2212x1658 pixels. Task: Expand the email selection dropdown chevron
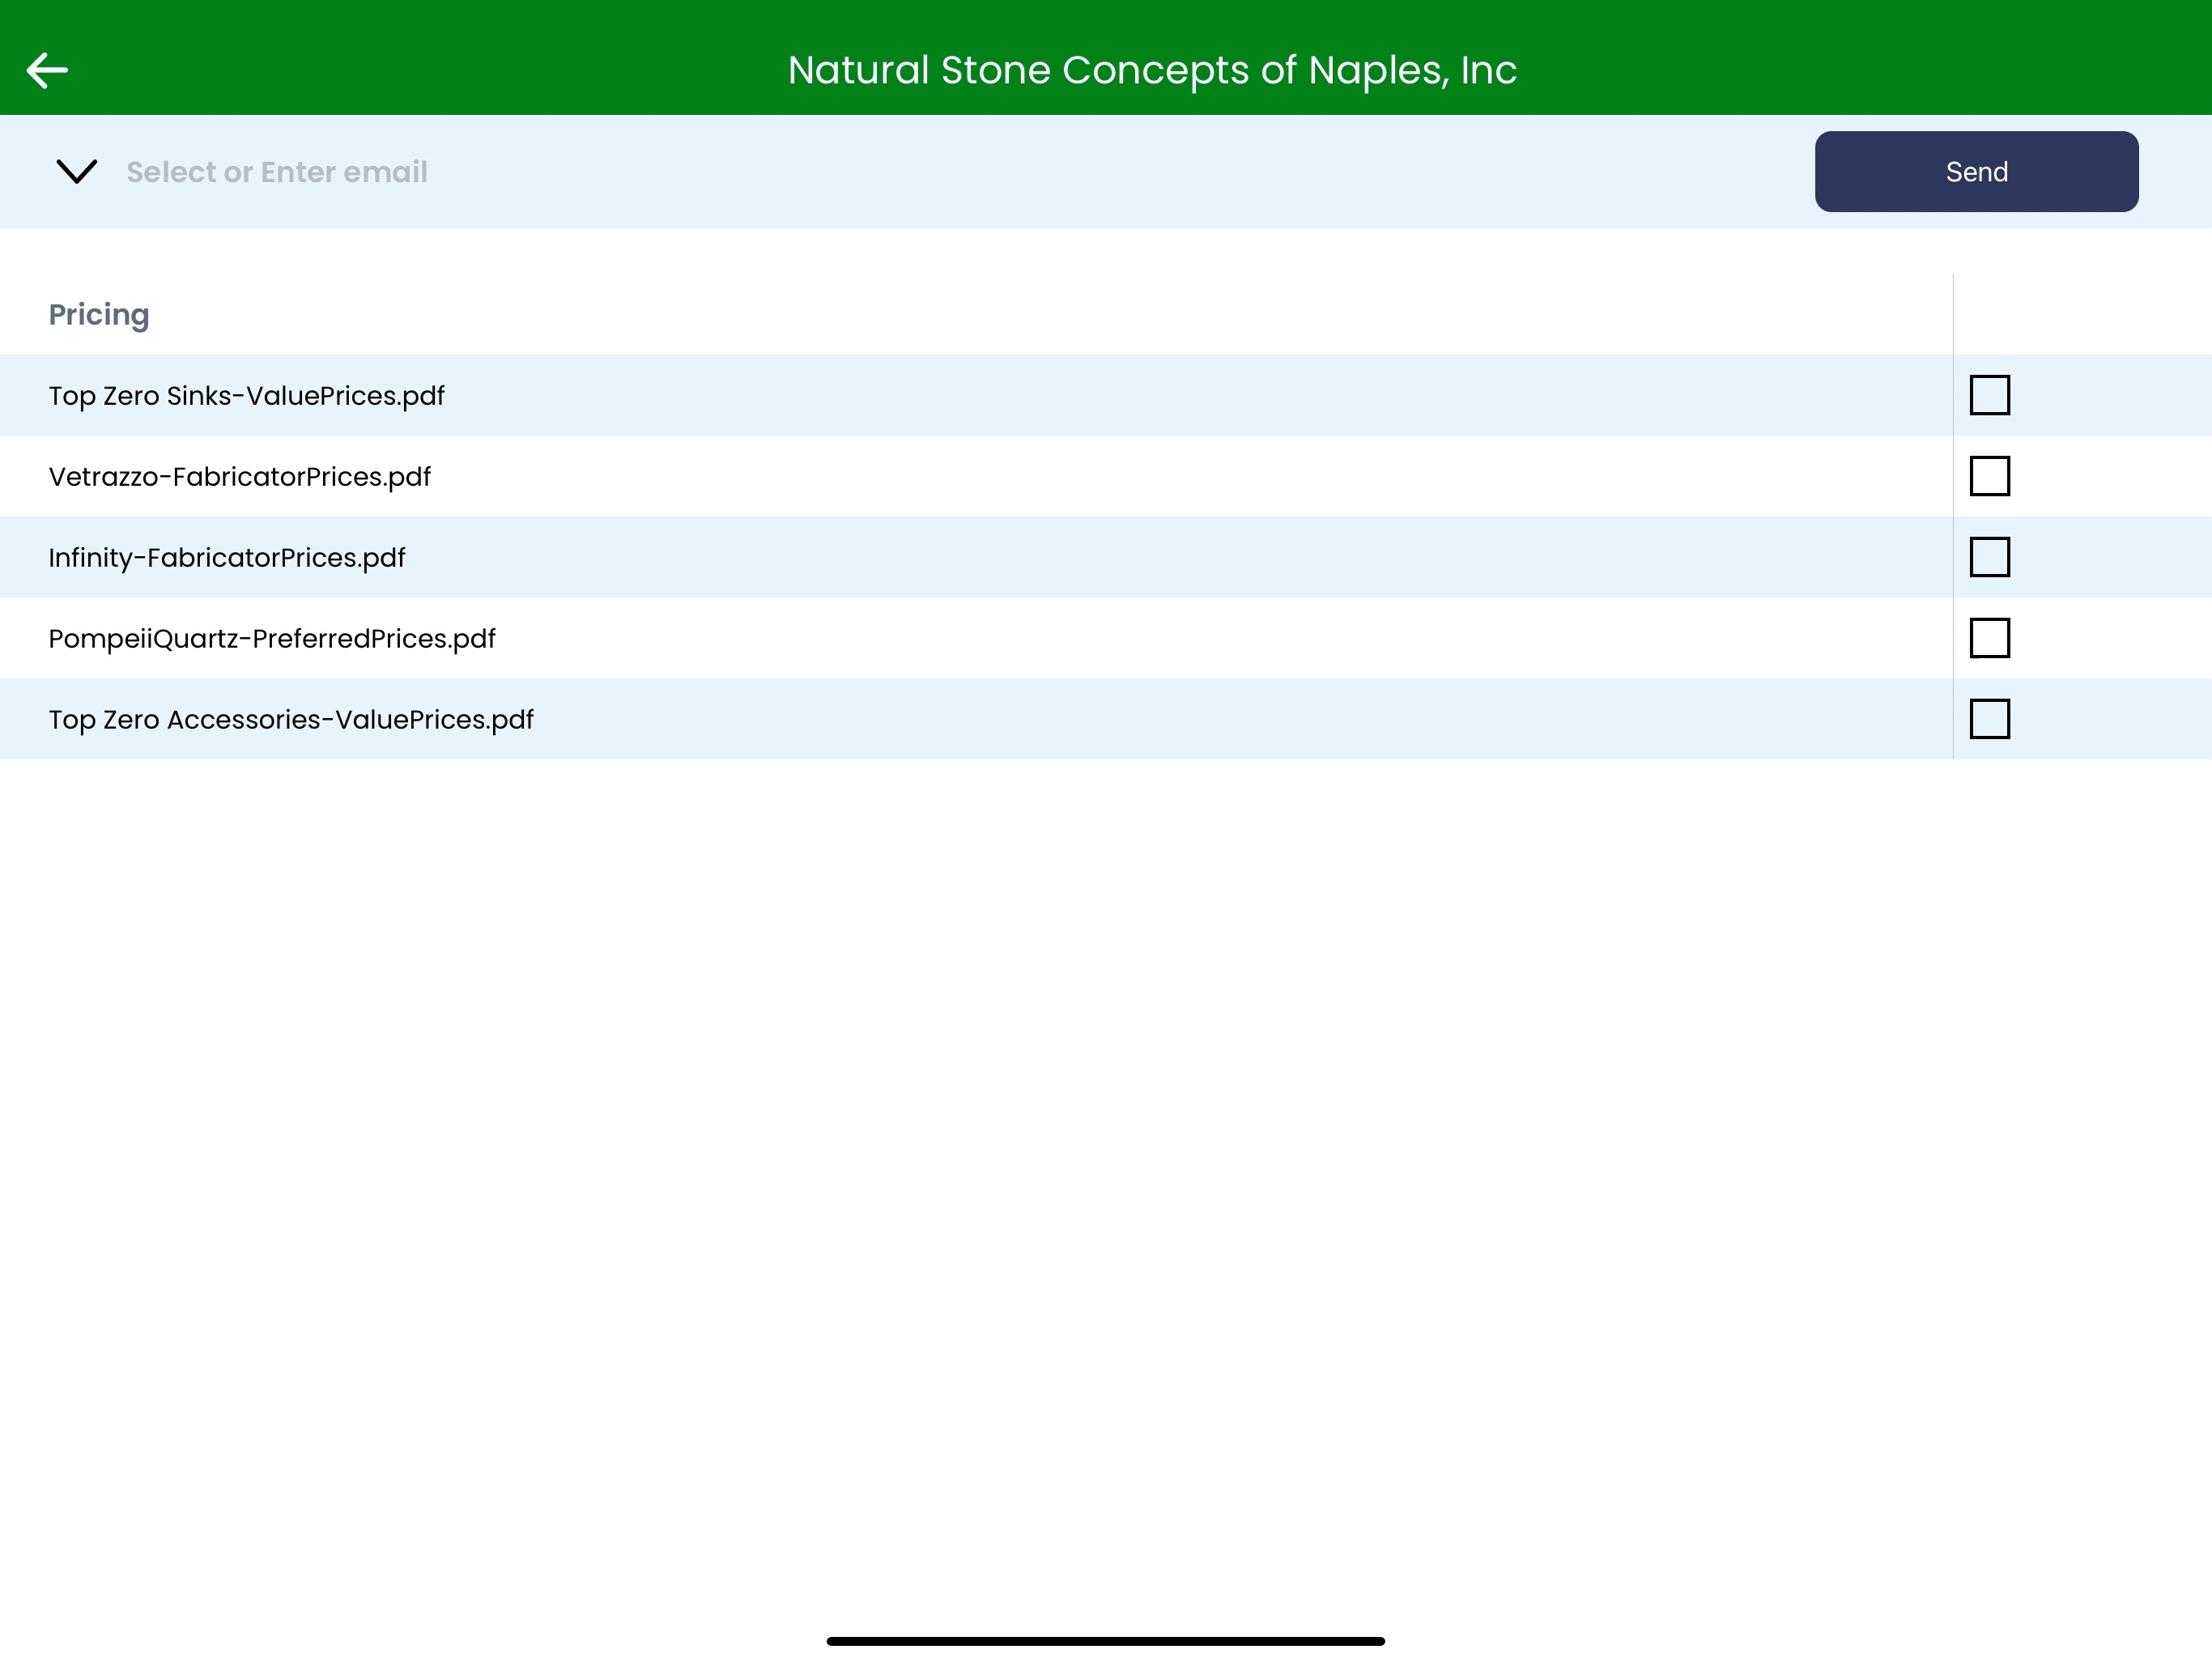click(77, 171)
